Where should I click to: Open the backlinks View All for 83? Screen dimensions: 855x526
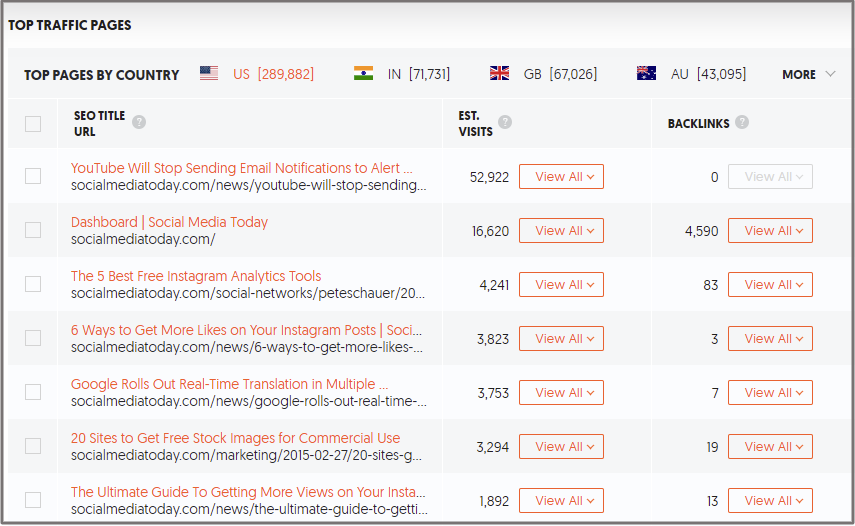[x=770, y=285]
